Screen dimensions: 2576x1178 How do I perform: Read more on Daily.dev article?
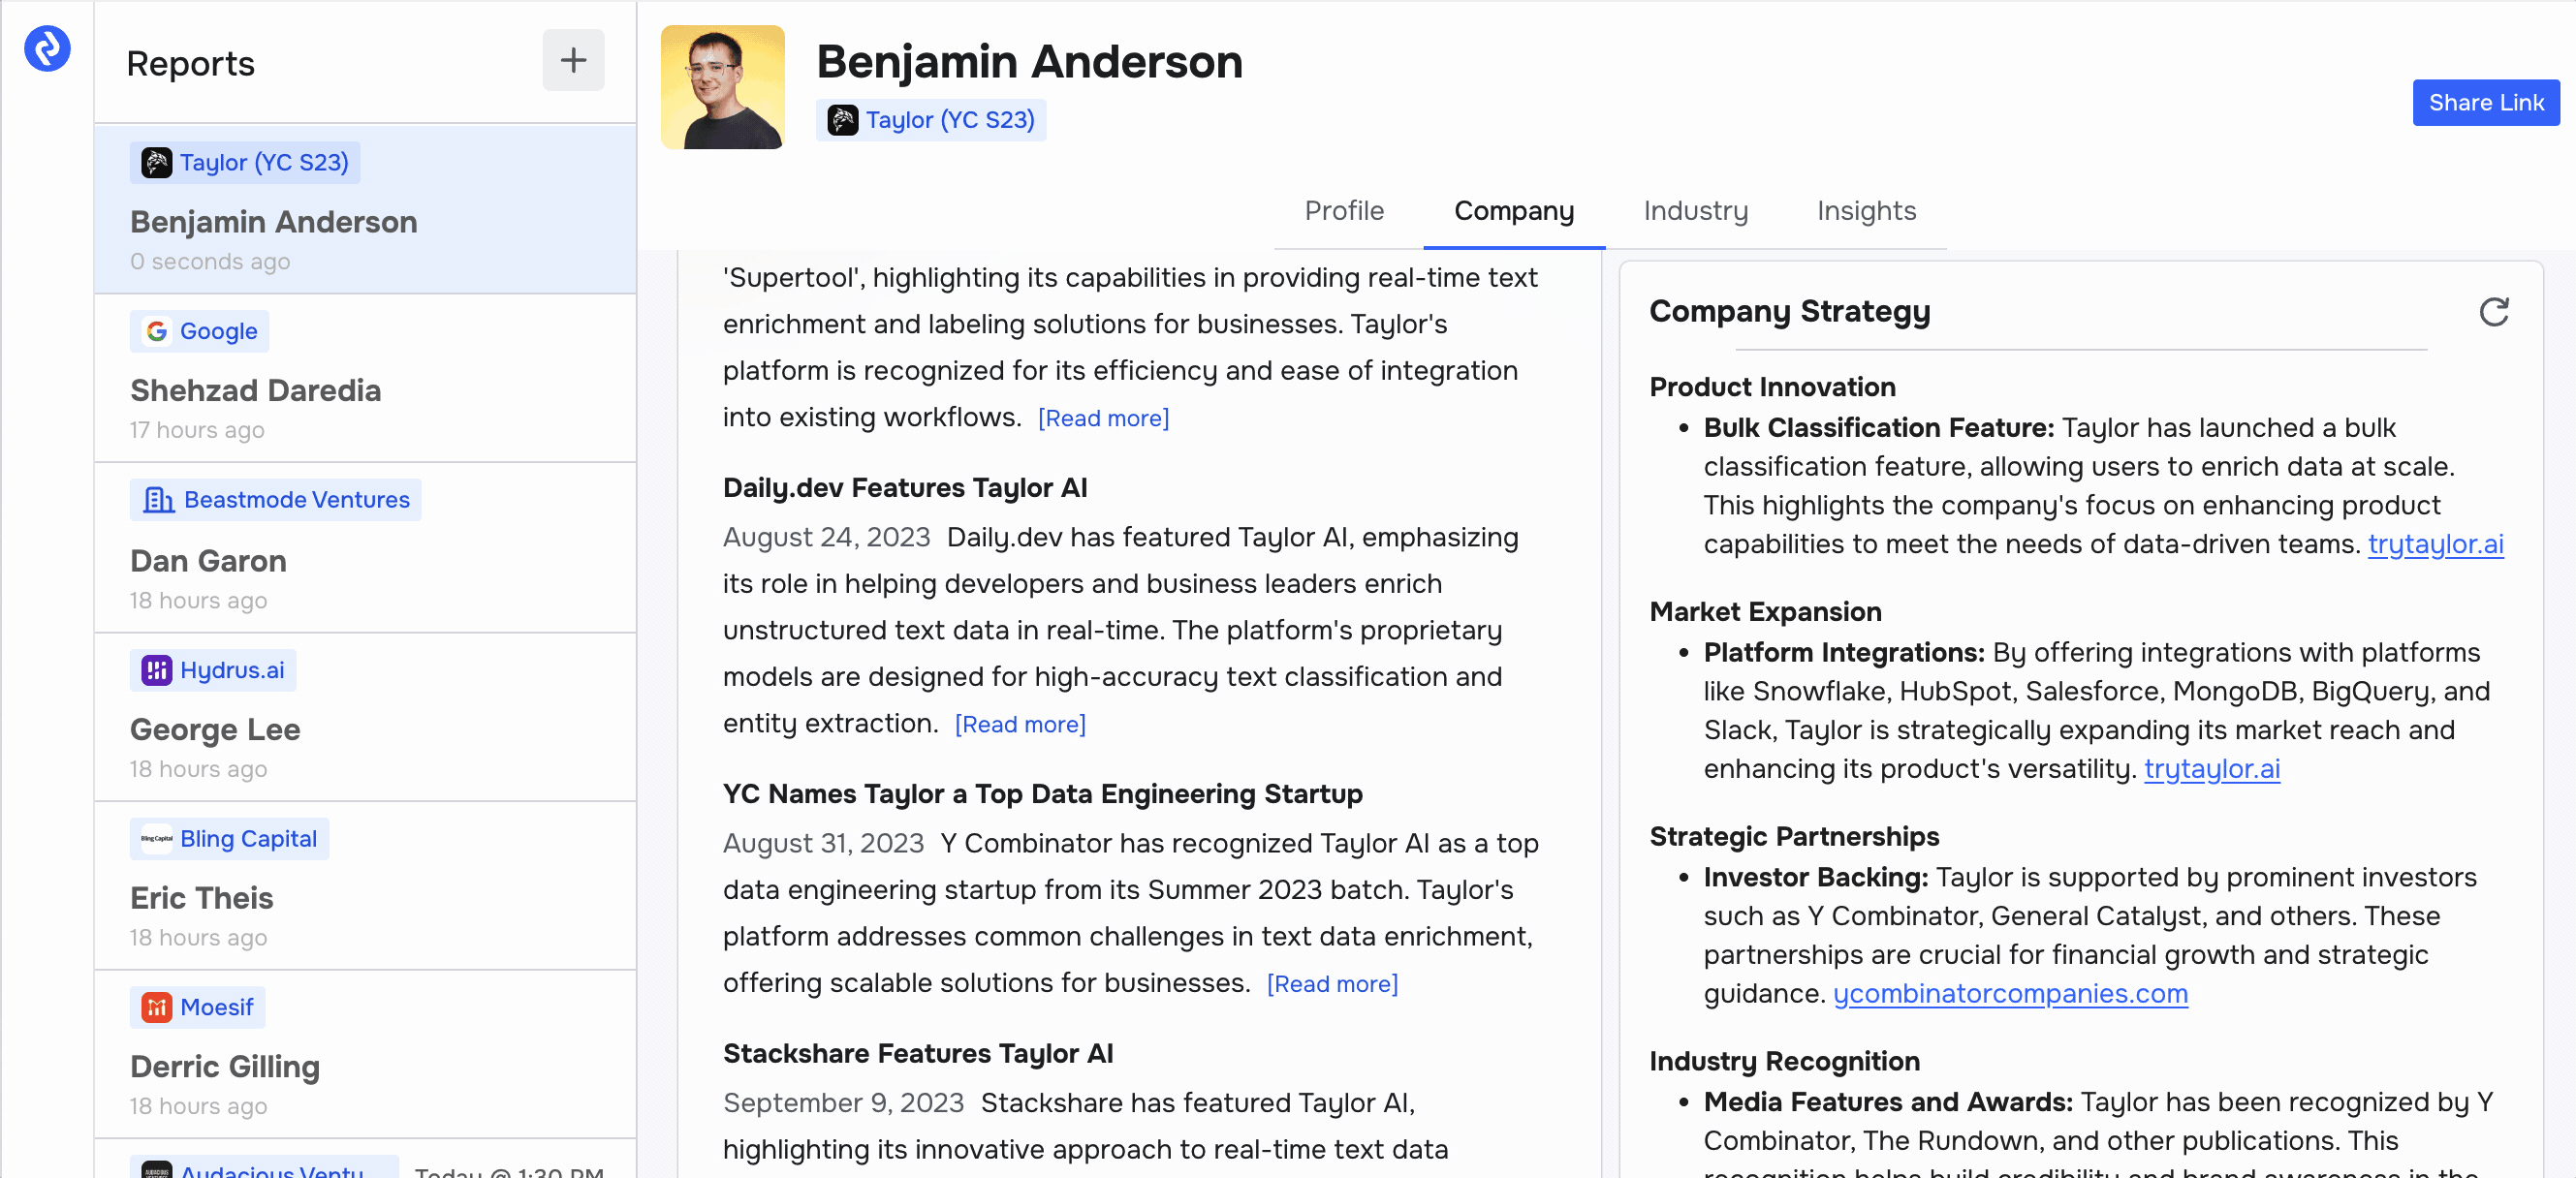click(x=1020, y=724)
